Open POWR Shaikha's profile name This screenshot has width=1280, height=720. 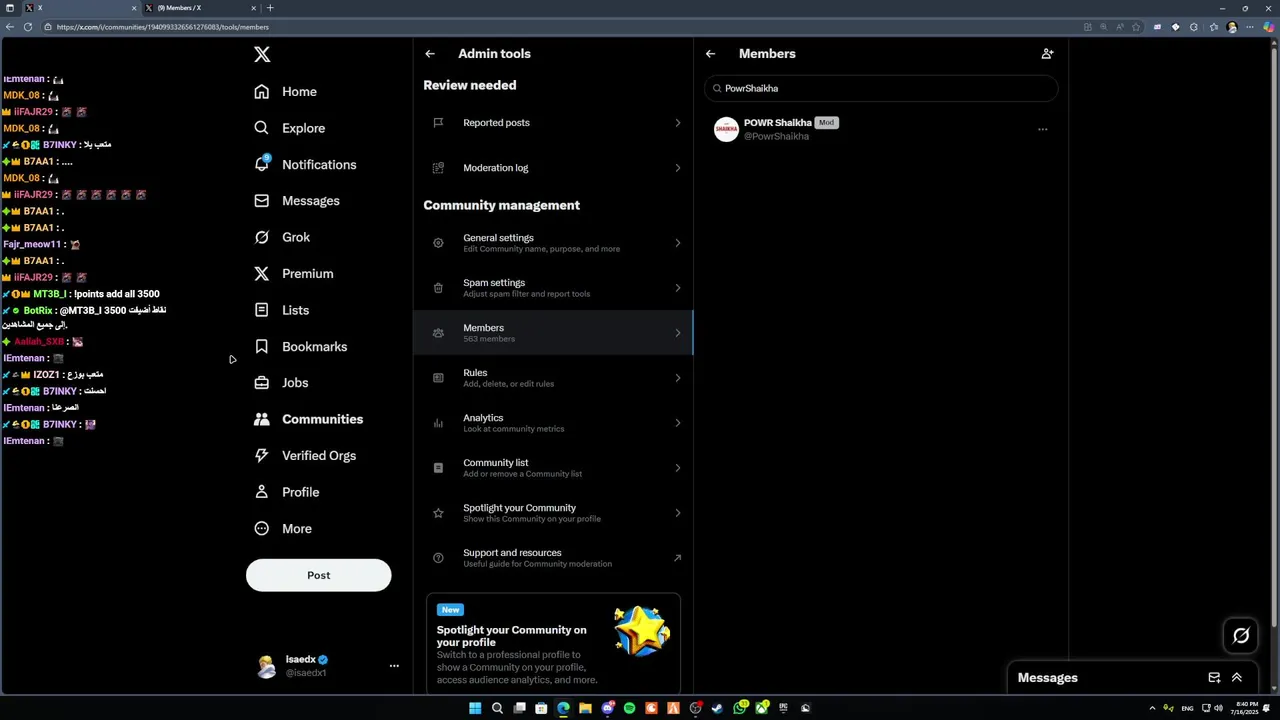[778, 123]
